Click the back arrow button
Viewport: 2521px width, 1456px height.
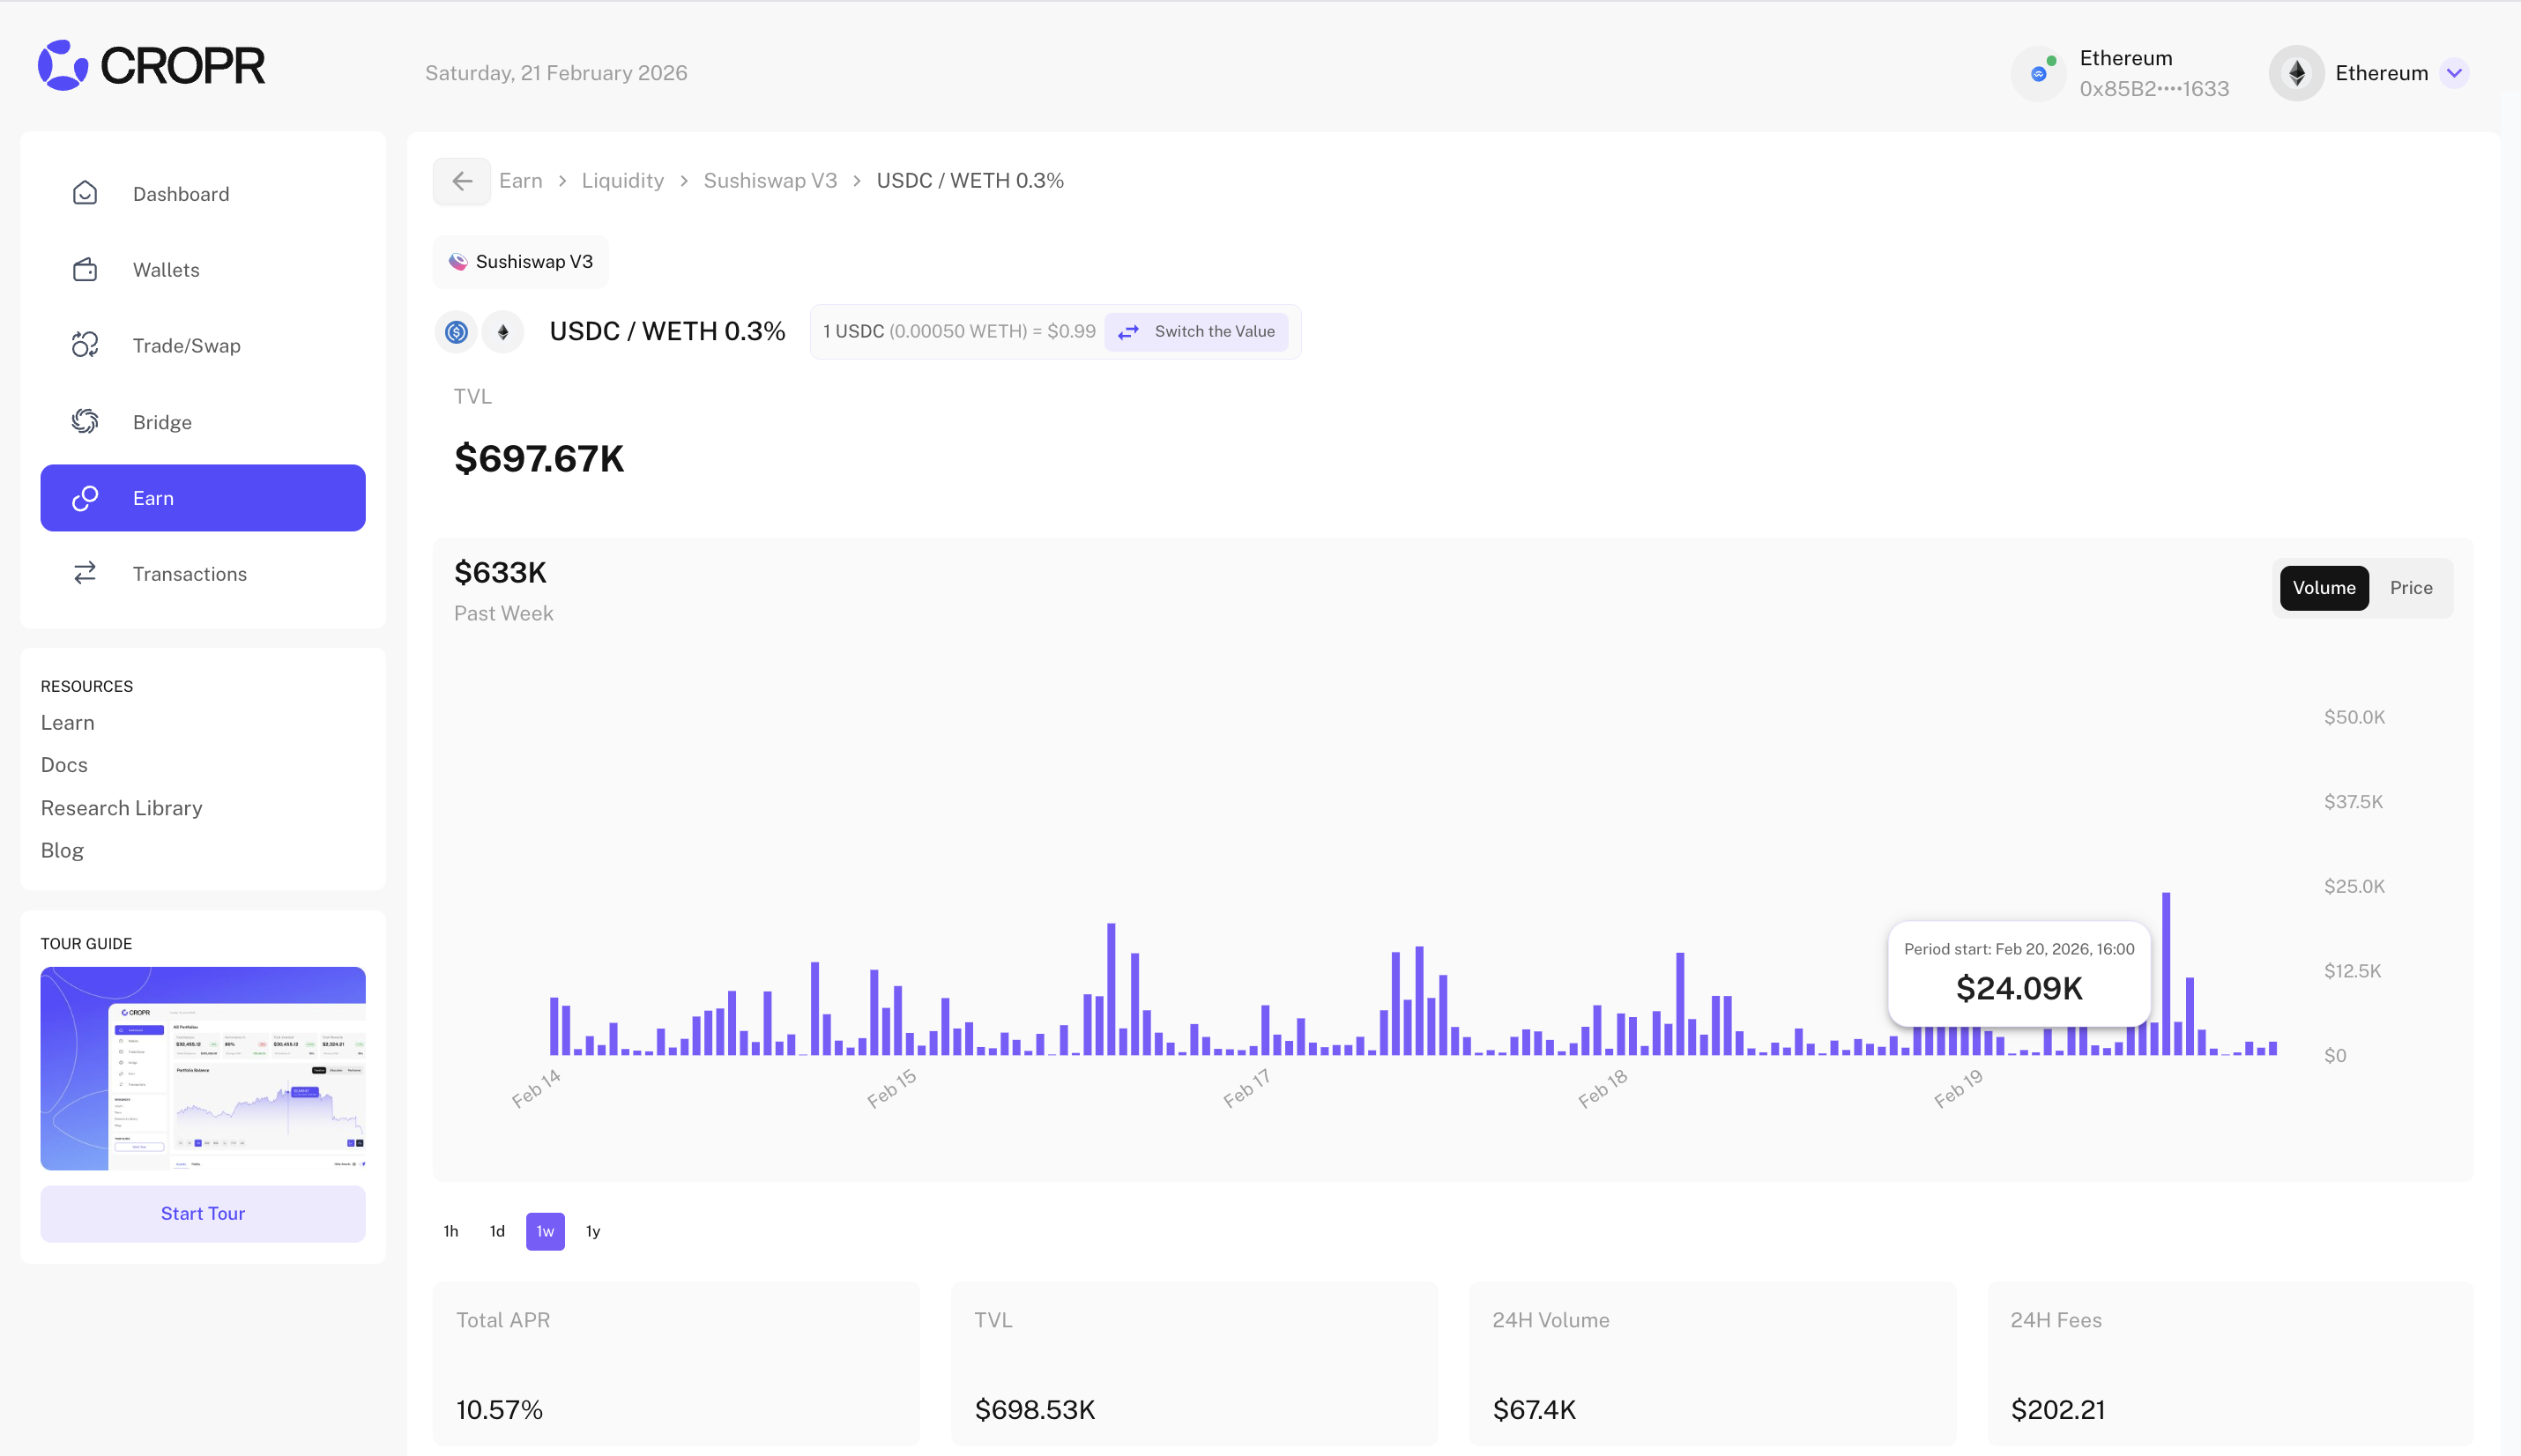click(462, 181)
